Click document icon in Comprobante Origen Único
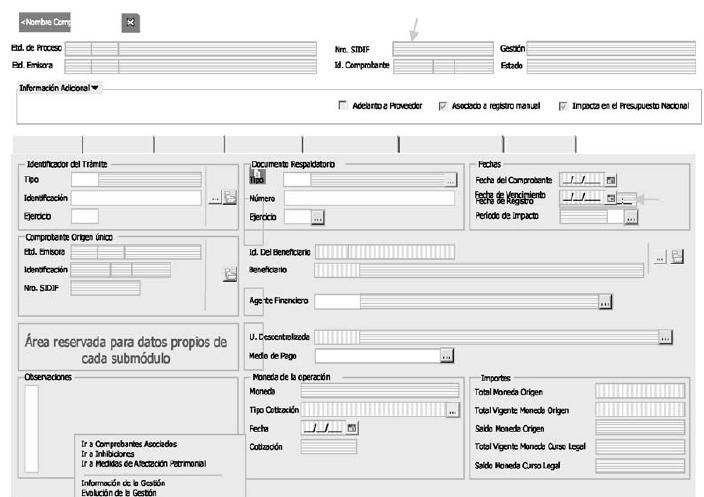Image resolution: width=704 pixels, height=497 pixels. 230,274
